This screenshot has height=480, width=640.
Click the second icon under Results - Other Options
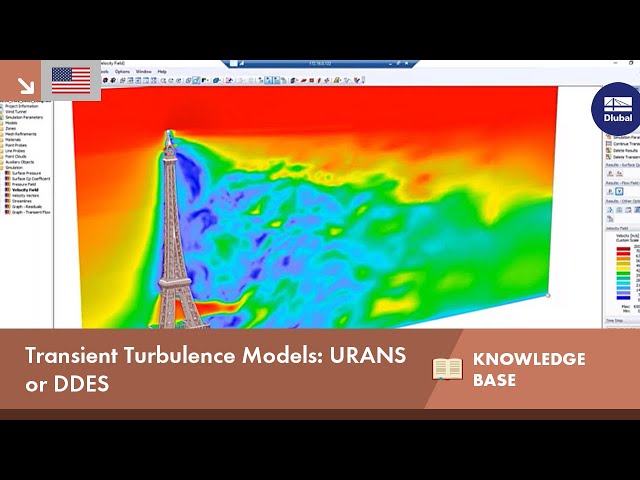click(x=619, y=210)
